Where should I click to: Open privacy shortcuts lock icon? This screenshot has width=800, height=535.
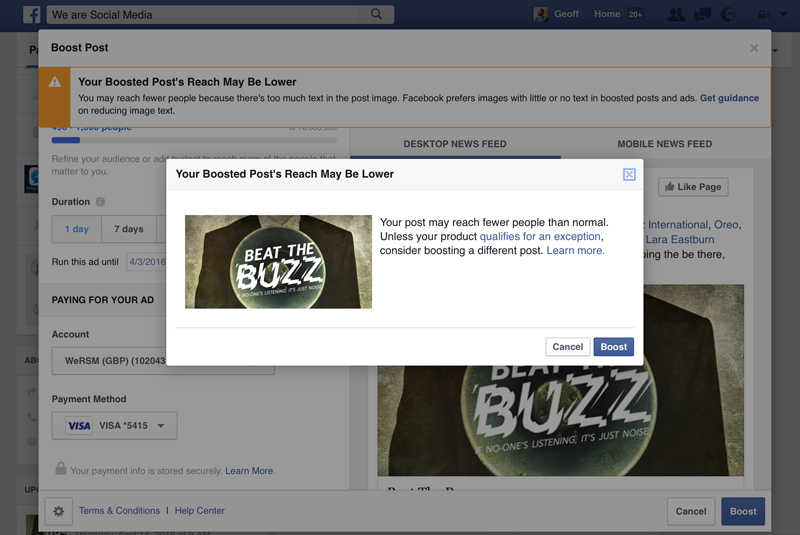[x=765, y=15]
